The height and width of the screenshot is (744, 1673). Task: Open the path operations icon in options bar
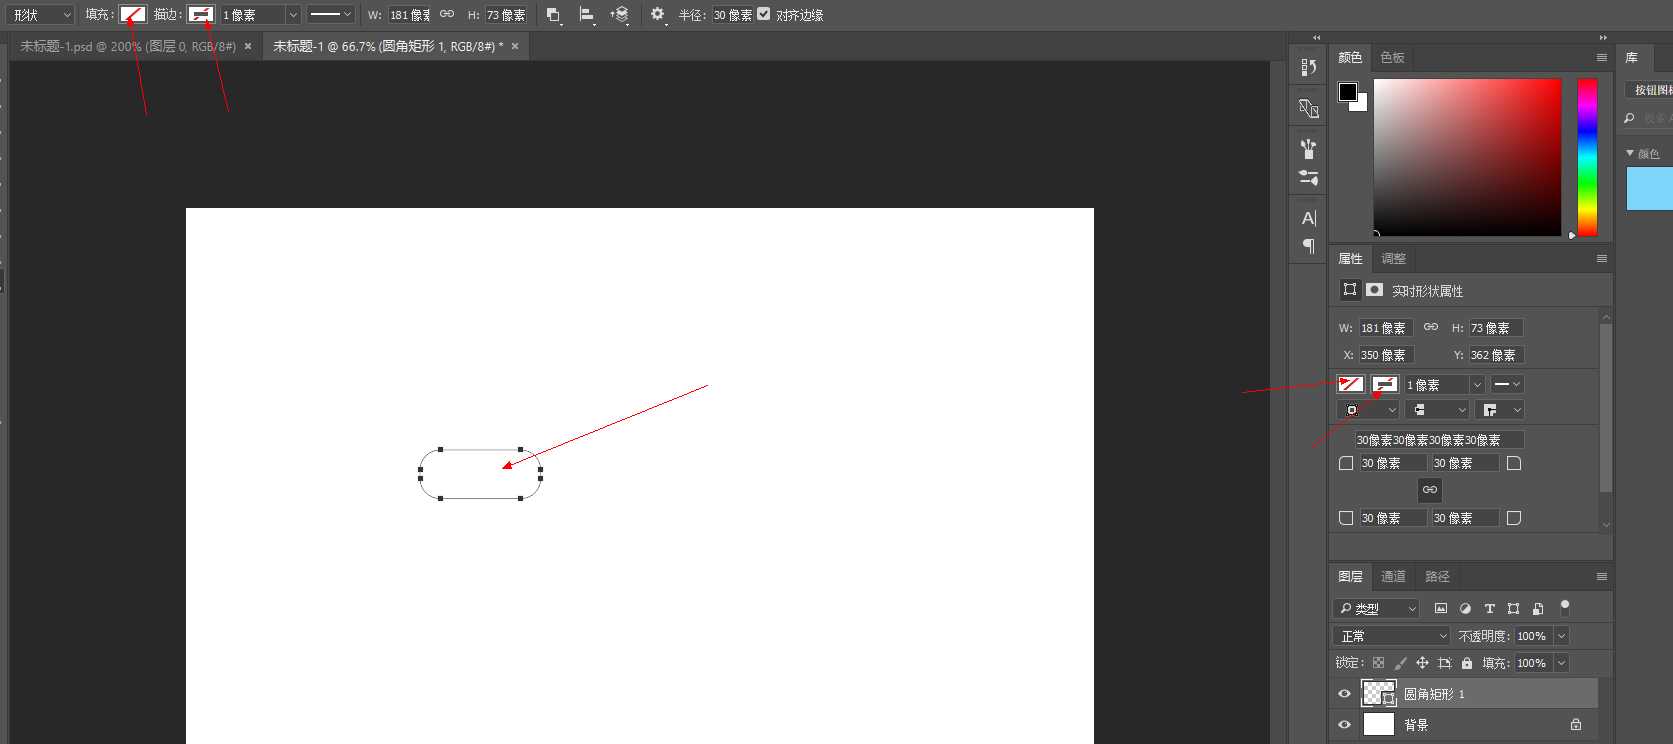[553, 15]
